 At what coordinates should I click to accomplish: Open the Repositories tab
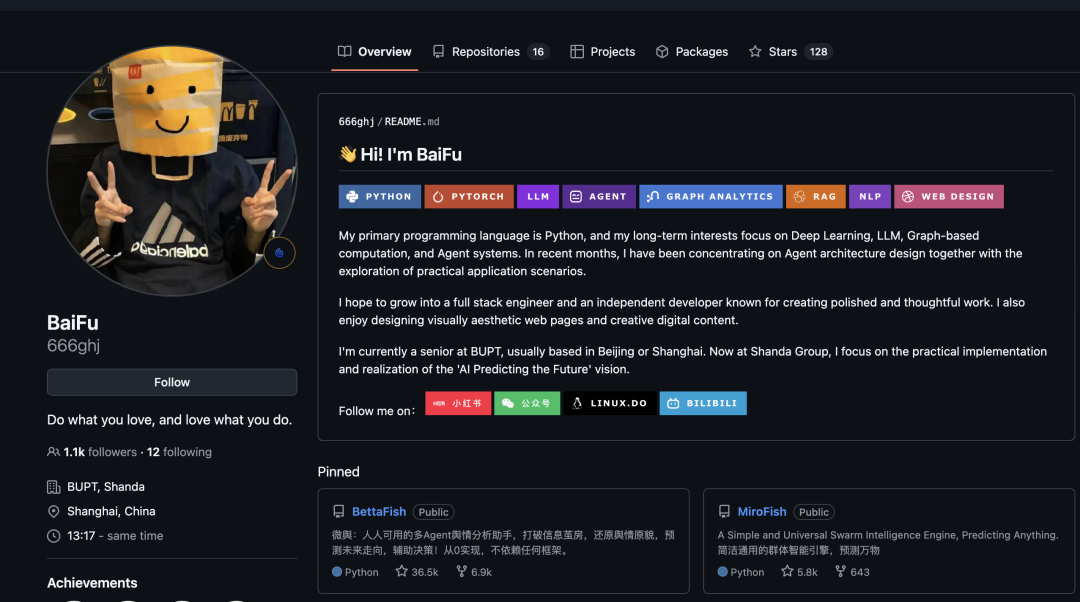[485, 52]
